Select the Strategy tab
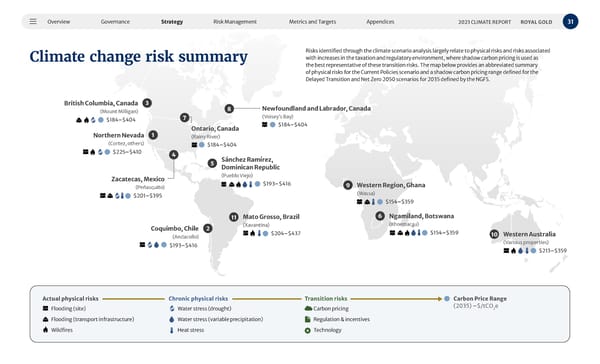This screenshot has height=364, width=600. (x=172, y=22)
